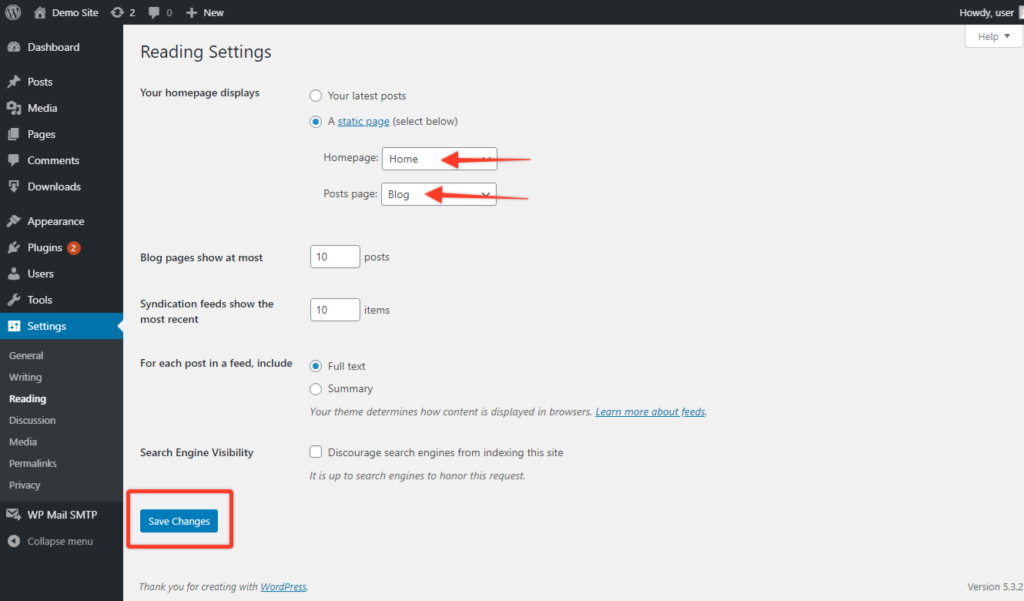
Task: Click the Blog pages show at most field
Action: 334,256
